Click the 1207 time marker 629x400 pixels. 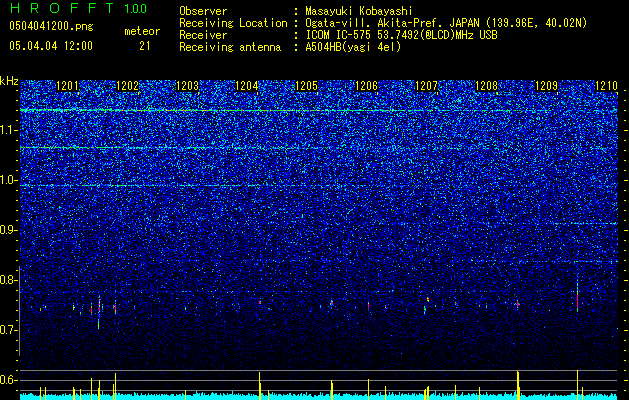pos(426,86)
